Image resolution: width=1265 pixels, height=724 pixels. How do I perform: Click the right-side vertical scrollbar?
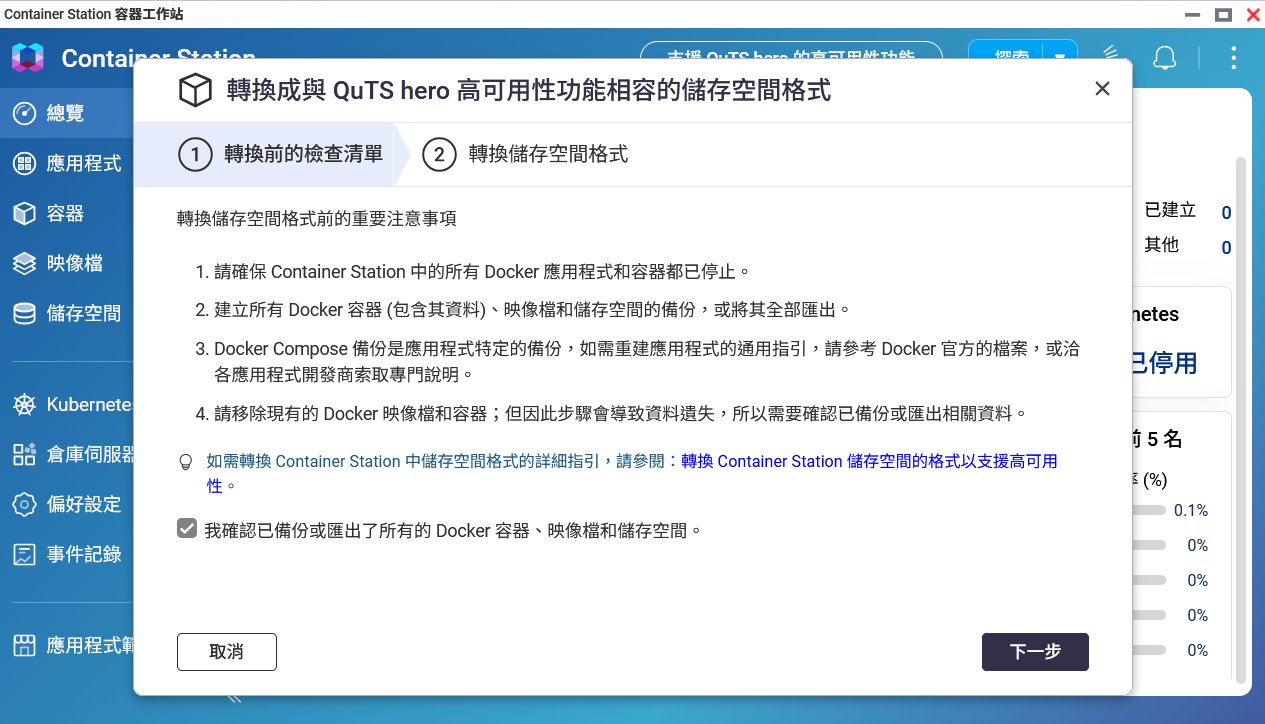(1241, 400)
